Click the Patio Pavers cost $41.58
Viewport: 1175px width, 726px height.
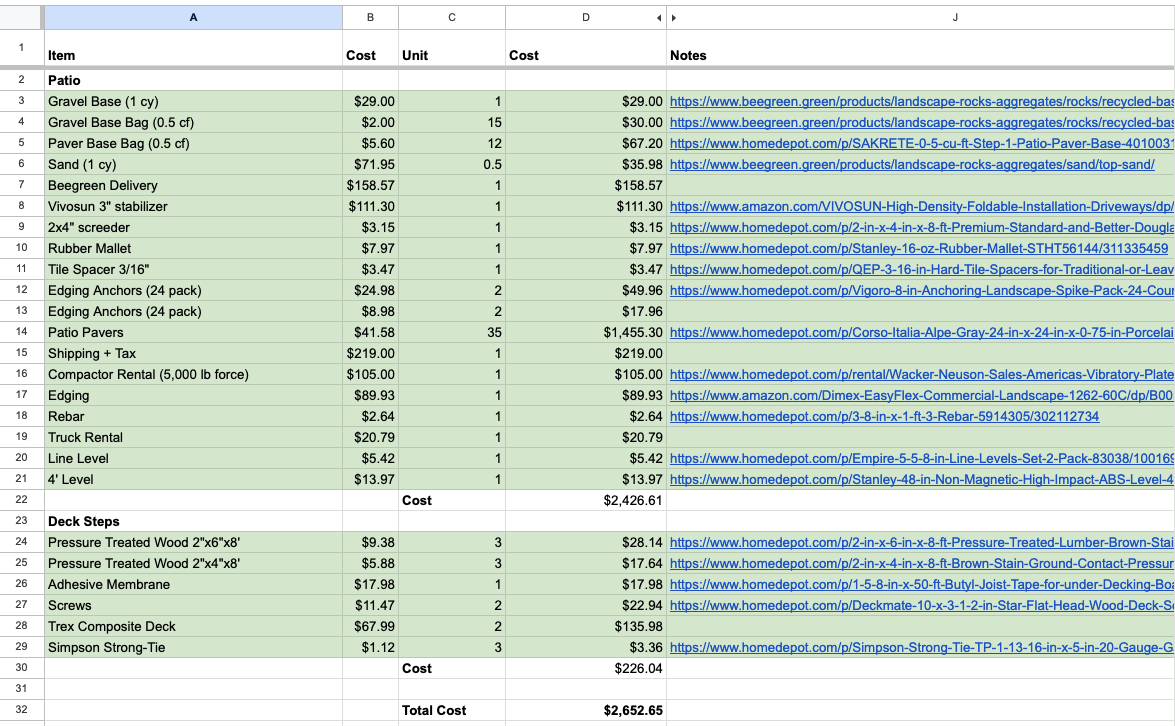click(x=370, y=332)
